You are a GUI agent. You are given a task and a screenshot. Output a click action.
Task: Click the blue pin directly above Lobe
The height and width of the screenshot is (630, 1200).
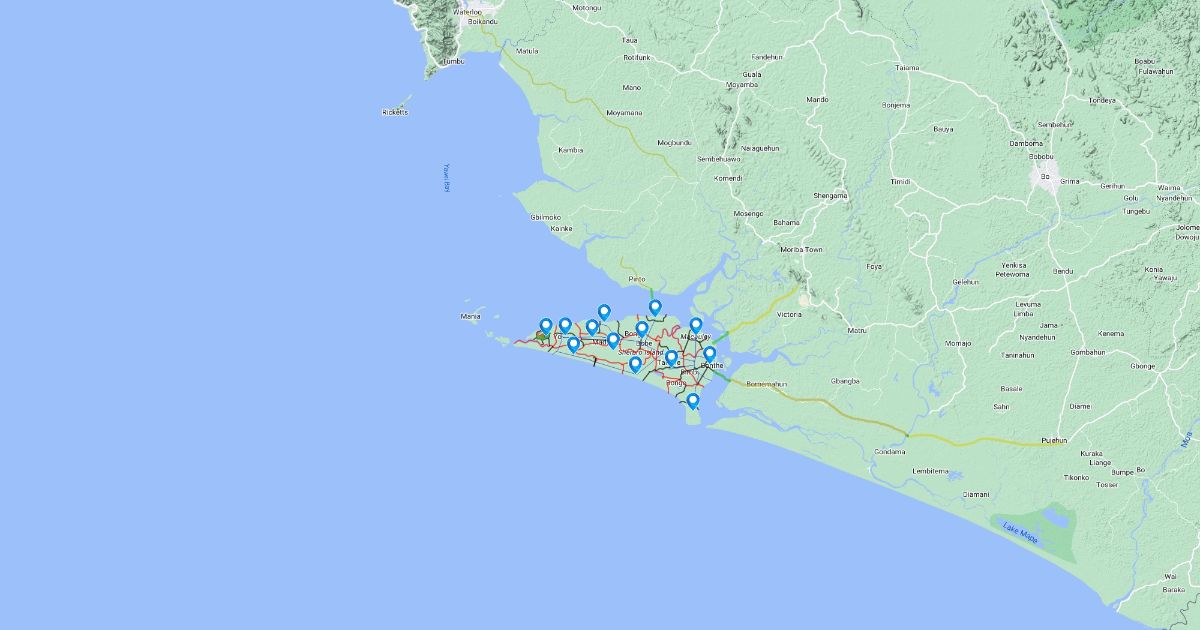[642, 329]
